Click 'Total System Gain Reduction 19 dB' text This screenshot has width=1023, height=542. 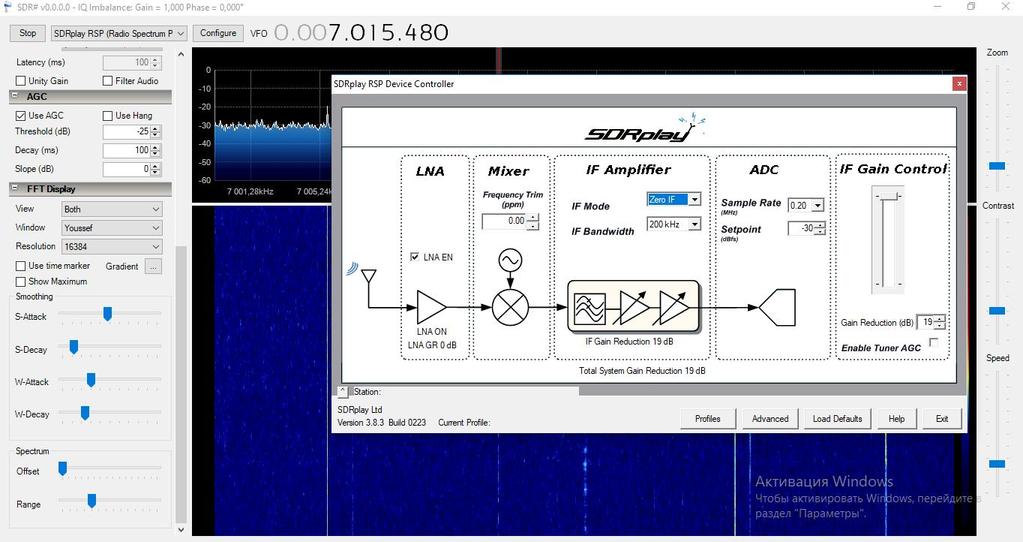click(x=642, y=370)
